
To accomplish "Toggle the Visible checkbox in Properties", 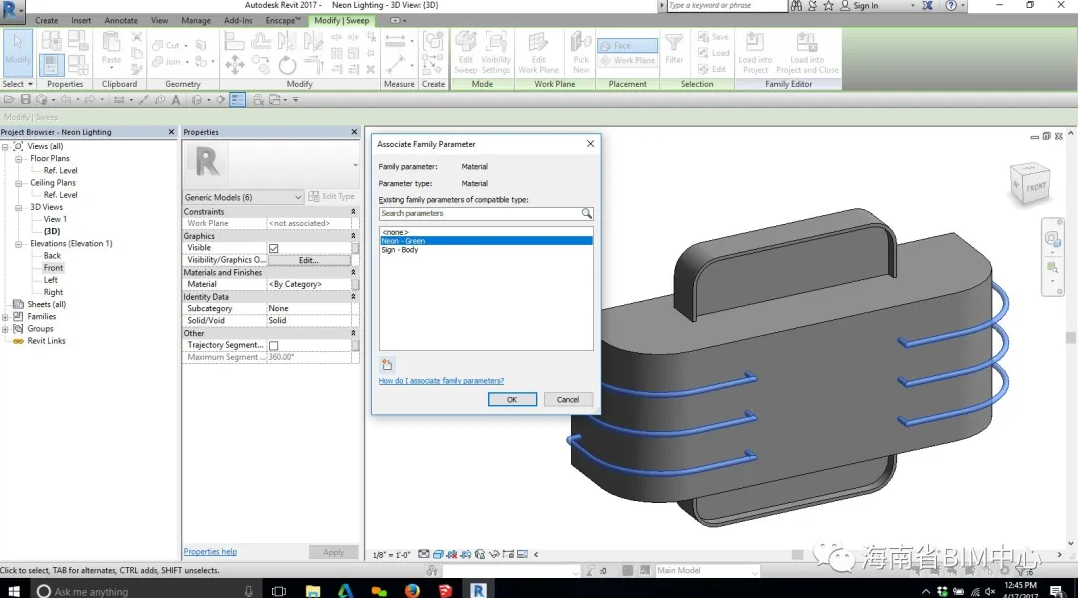I will pos(273,248).
